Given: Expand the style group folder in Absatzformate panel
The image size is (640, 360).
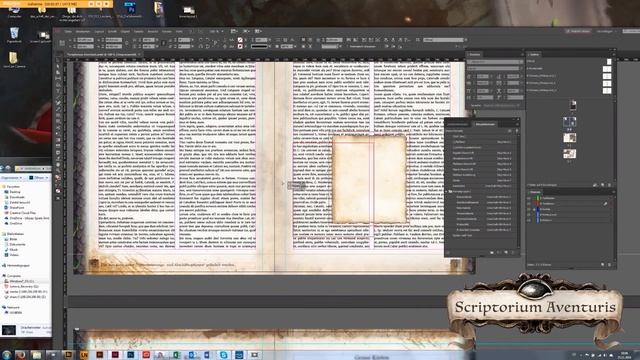Looking at the screenshot, I should tap(447, 191).
